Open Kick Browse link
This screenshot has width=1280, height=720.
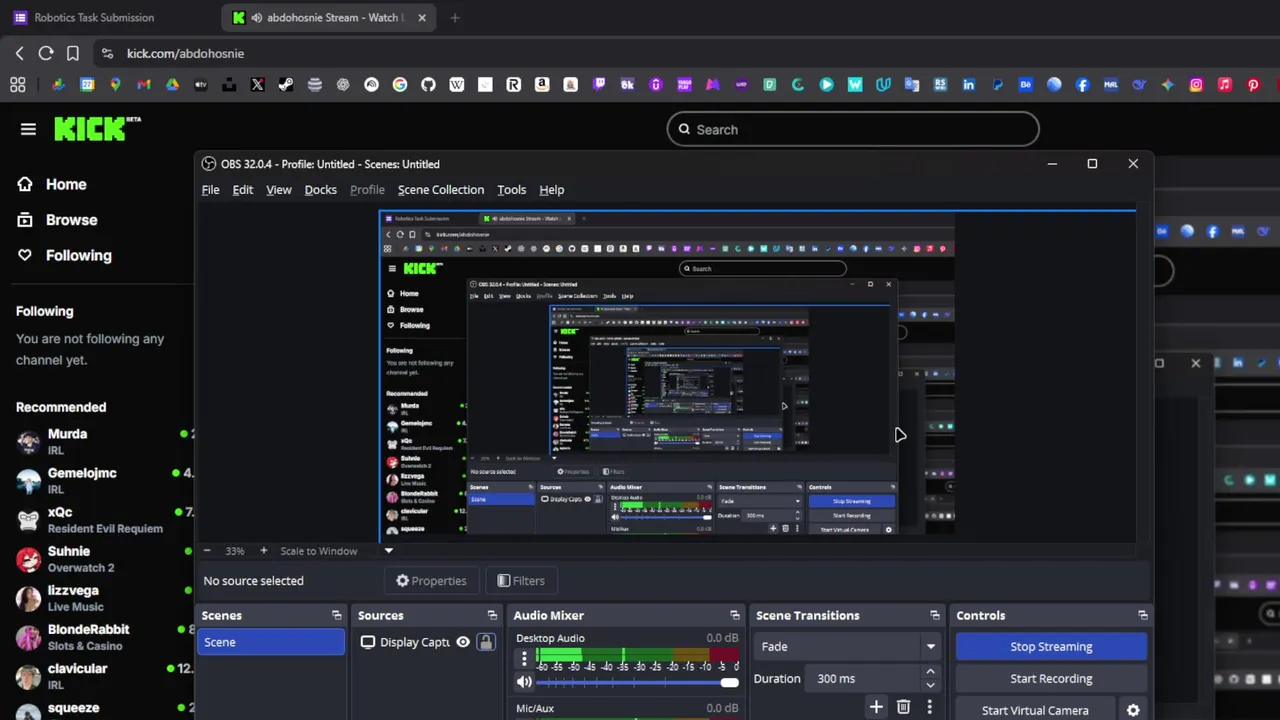pyautogui.click(x=72, y=220)
